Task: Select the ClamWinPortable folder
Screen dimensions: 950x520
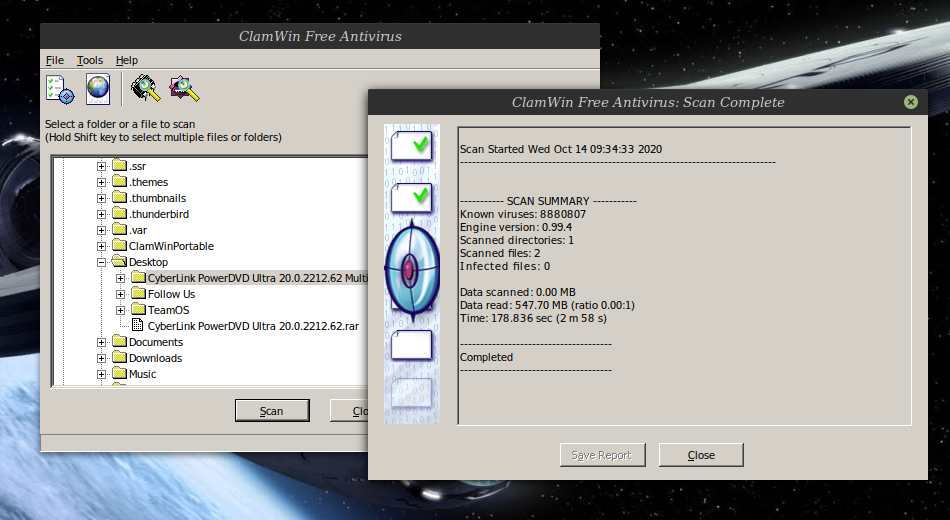Action: coord(171,246)
